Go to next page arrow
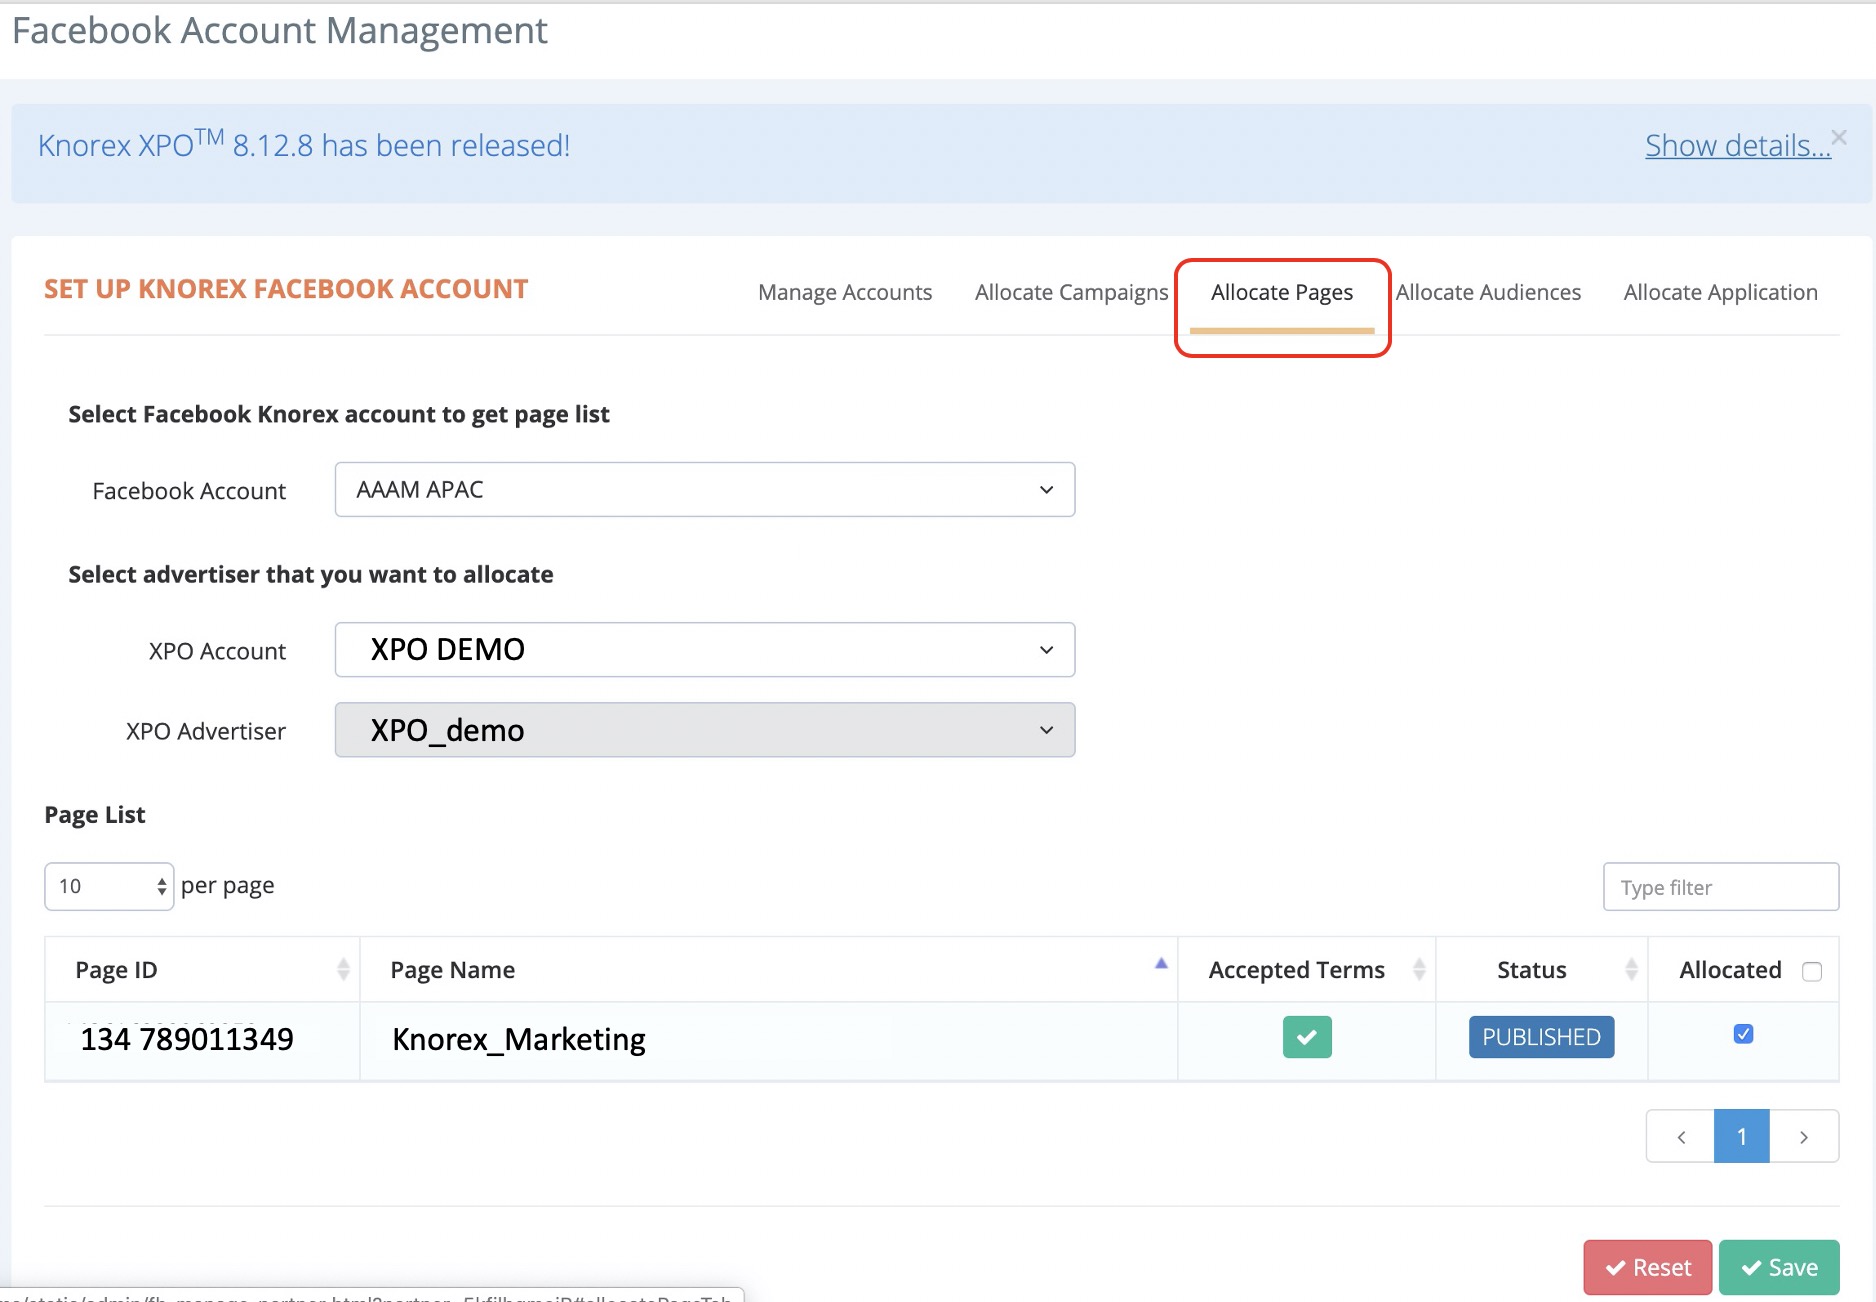Viewport: 1876px width, 1302px height. 1803,1137
